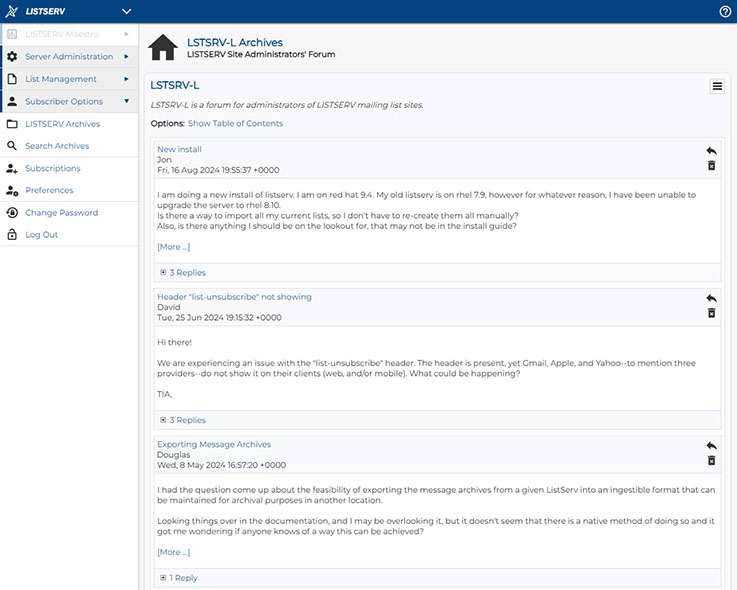Click date Wed, 8 May 2024 16:57:20
The height and width of the screenshot is (590, 737).
tap(221, 465)
